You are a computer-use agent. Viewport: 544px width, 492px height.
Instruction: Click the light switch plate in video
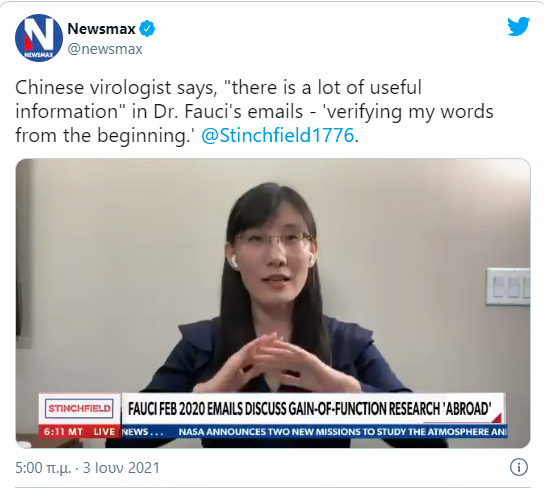pos(508,287)
